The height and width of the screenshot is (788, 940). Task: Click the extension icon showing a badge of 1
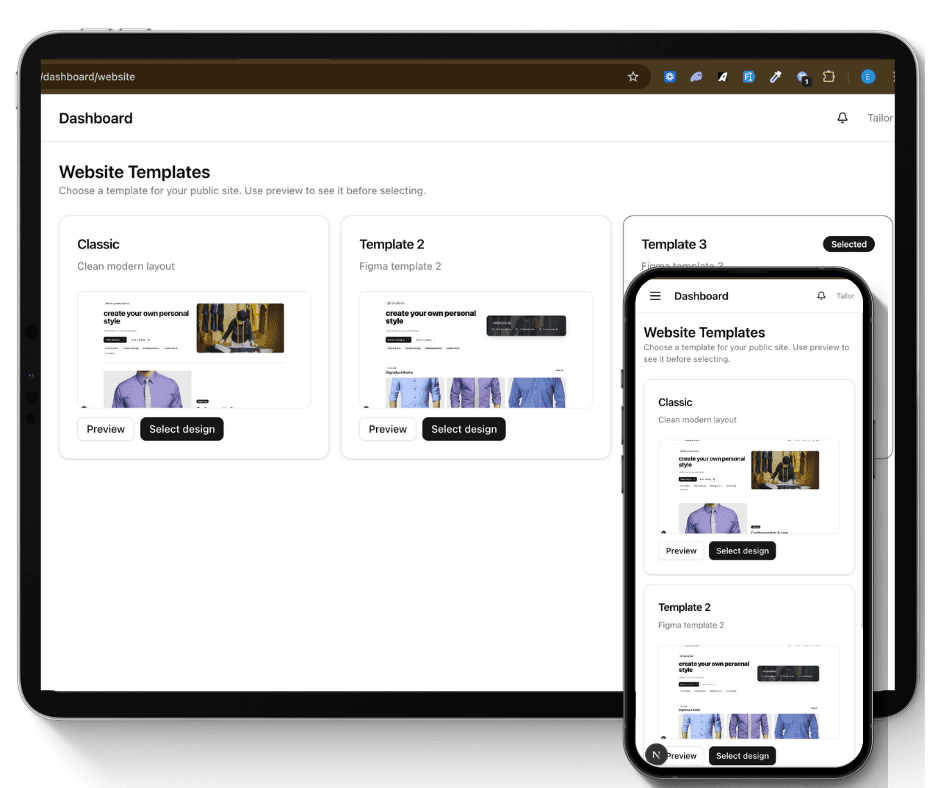click(802, 76)
